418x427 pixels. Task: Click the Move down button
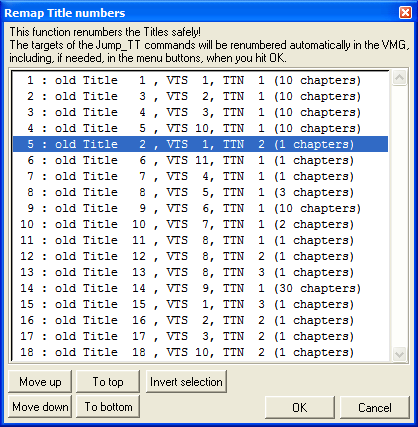coord(40,407)
